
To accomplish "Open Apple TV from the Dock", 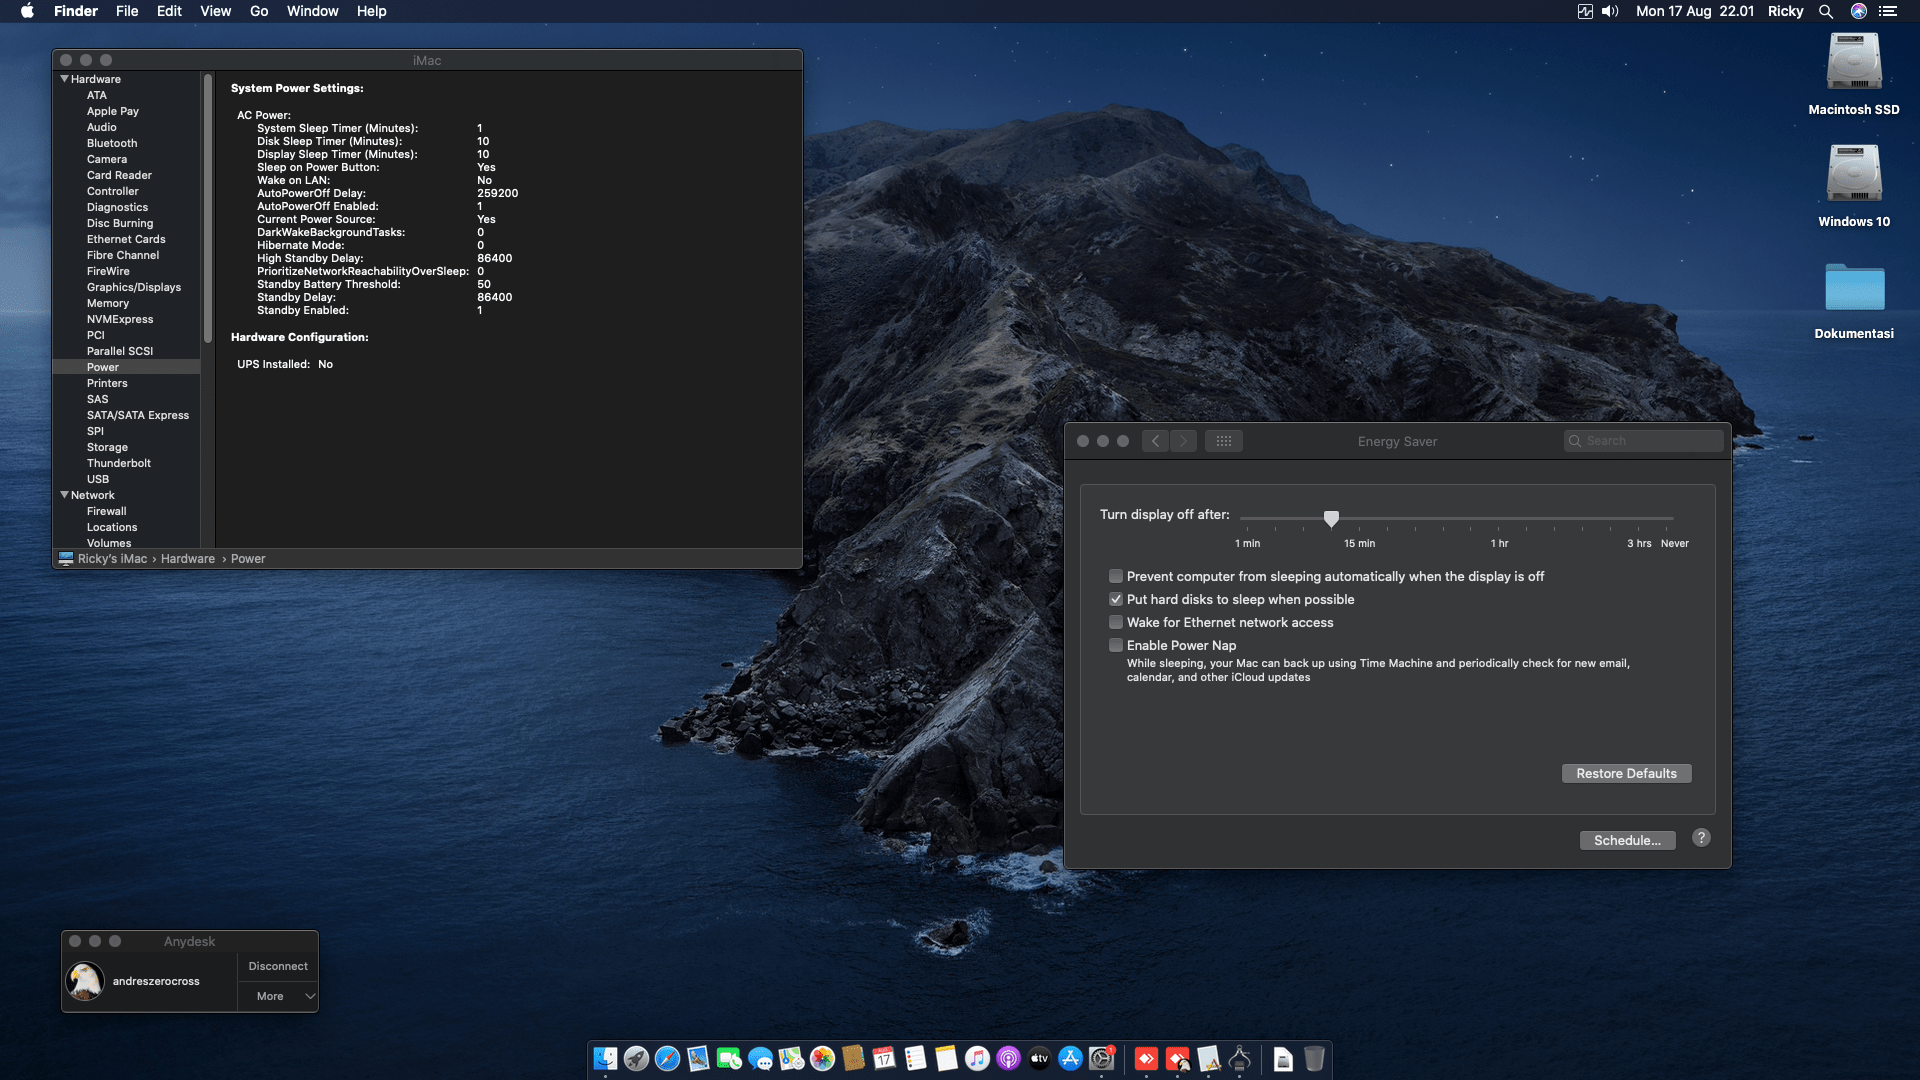I will tap(1039, 1058).
